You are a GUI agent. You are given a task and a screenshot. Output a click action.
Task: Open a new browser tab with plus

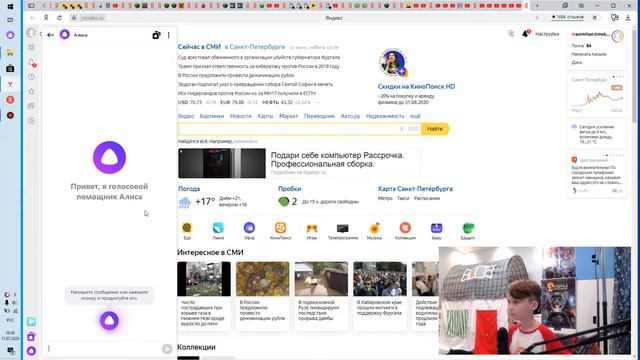click(537, 6)
